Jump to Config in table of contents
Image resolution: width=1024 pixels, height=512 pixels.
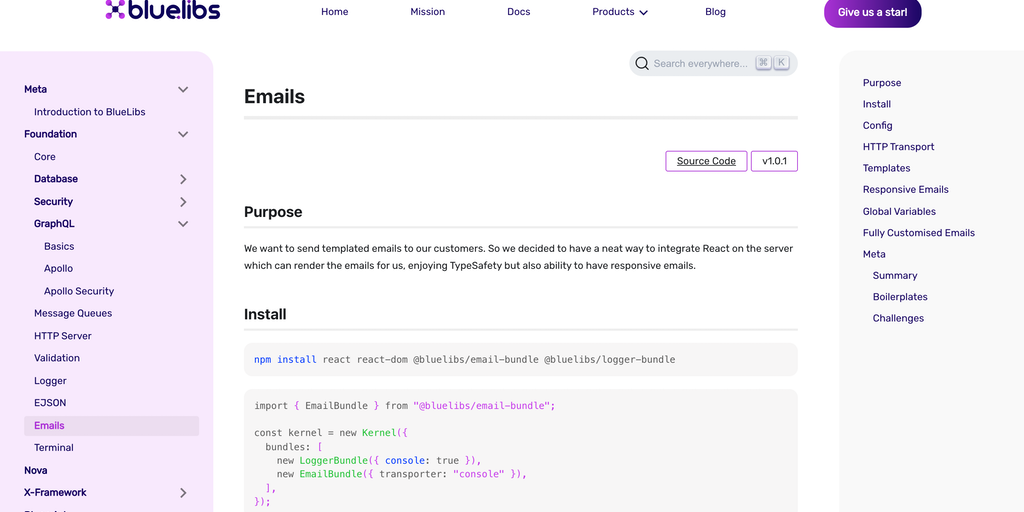pyautogui.click(x=877, y=125)
